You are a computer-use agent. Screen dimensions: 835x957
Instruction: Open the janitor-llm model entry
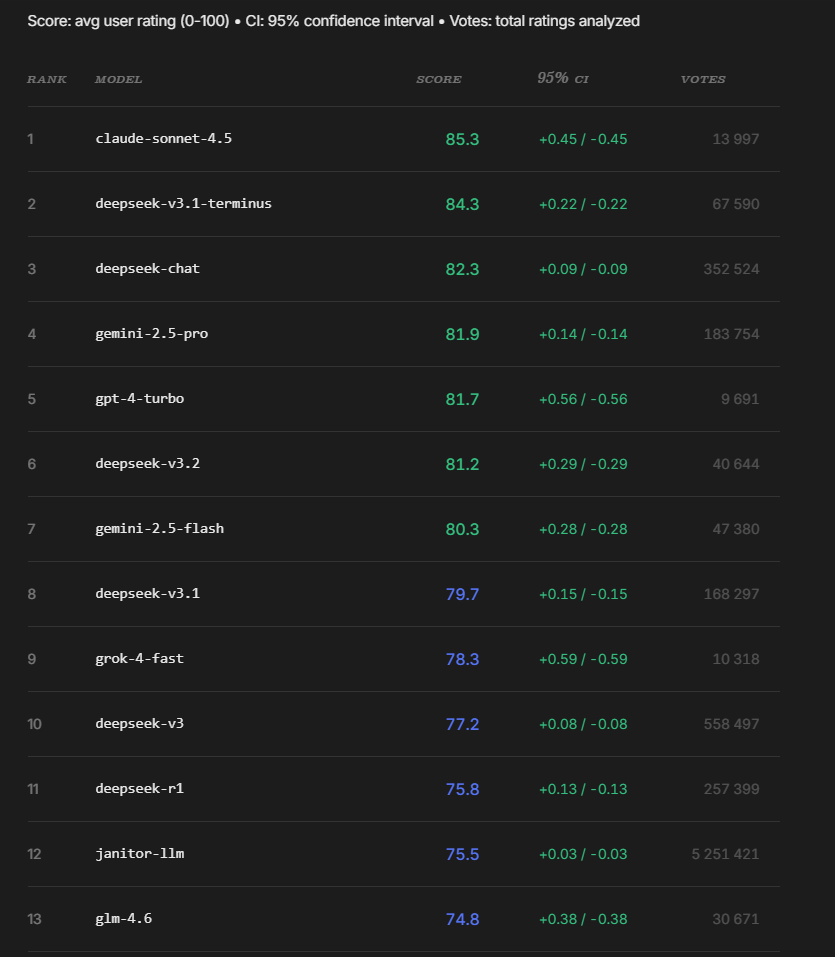click(x=140, y=854)
